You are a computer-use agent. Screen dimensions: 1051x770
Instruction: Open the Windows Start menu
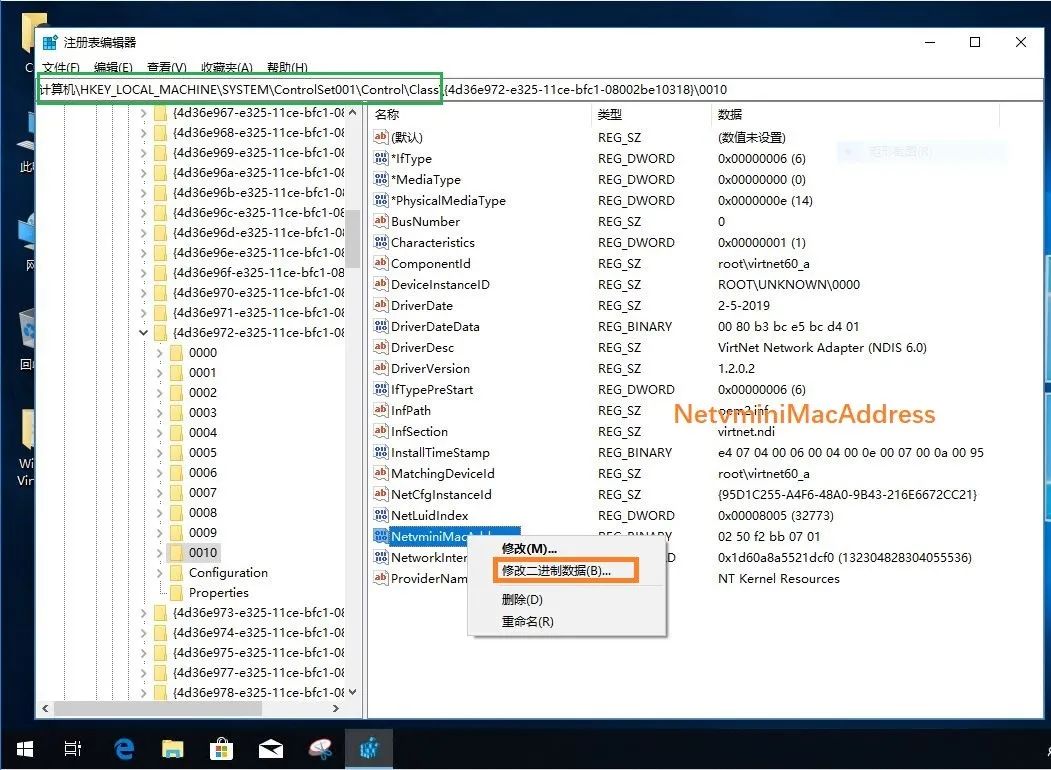(x=25, y=749)
